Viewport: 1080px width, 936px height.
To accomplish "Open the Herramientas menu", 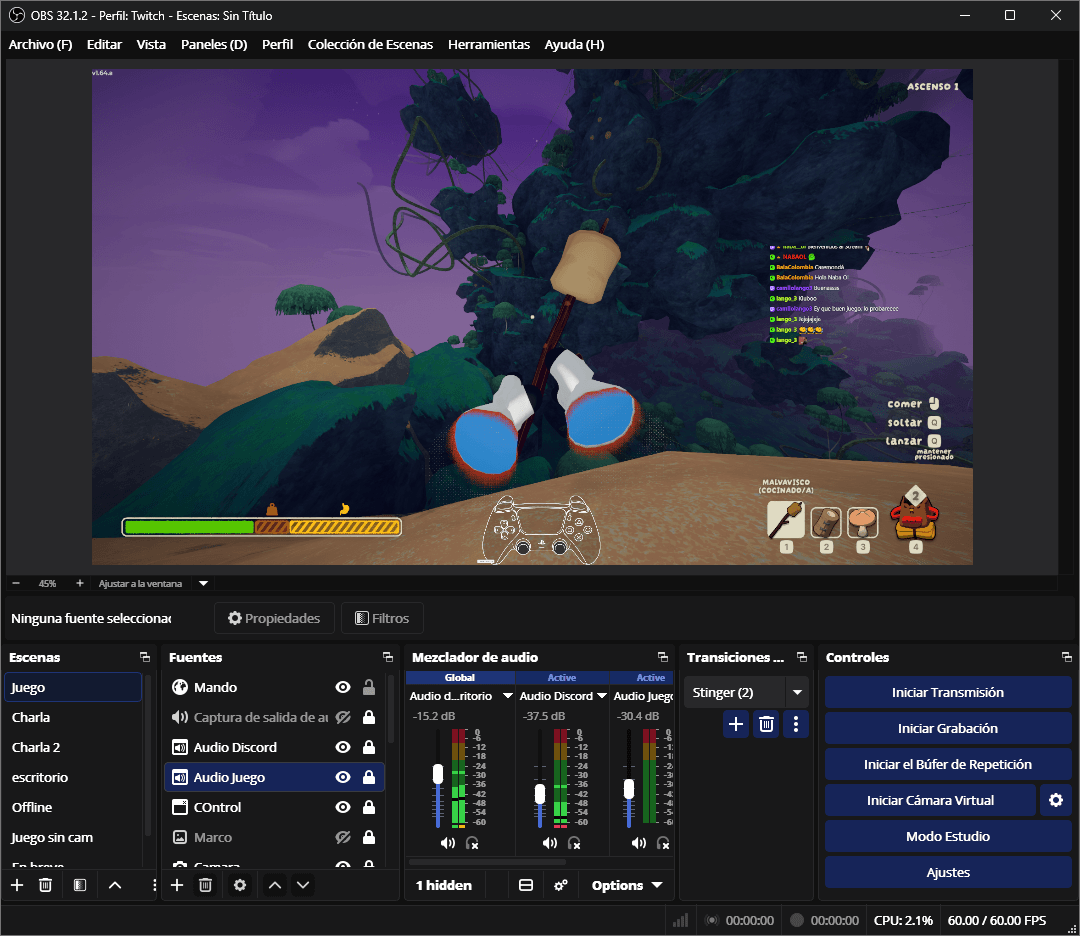I will click(x=489, y=45).
